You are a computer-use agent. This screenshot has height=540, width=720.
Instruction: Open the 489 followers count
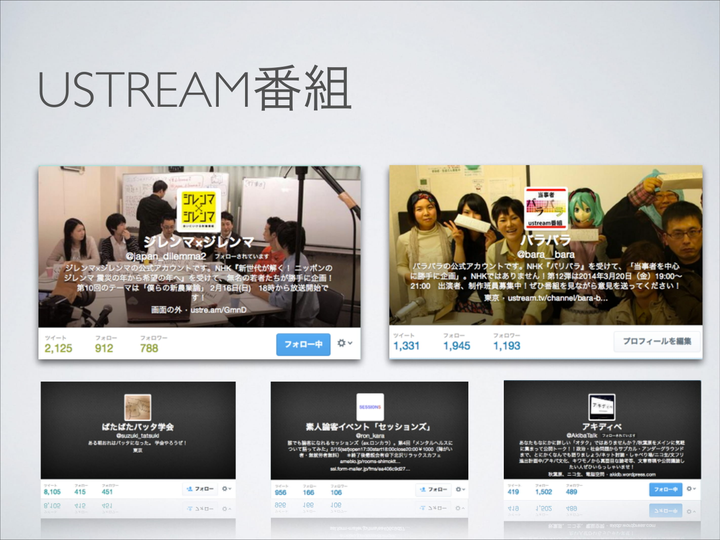571,492
